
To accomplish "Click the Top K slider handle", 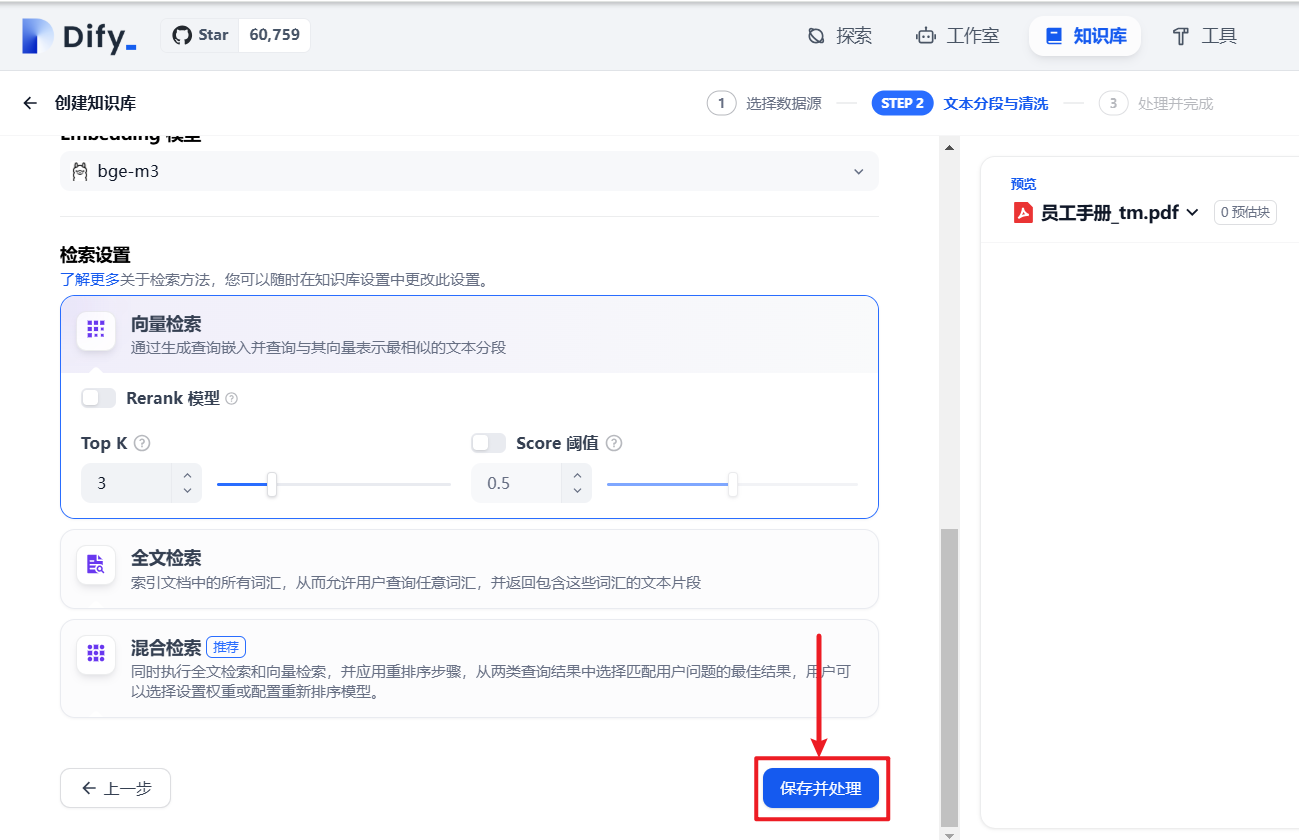I will [272, 484].
